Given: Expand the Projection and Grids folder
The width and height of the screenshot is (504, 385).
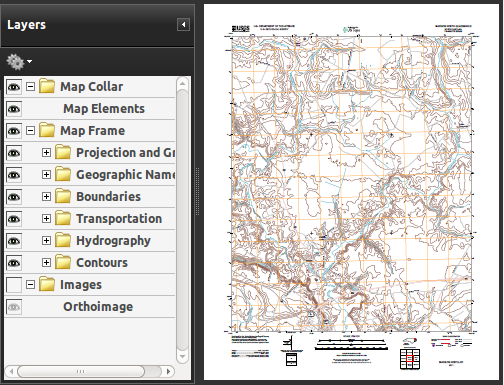Looking at the screenshot, I should tap(46, 153).
